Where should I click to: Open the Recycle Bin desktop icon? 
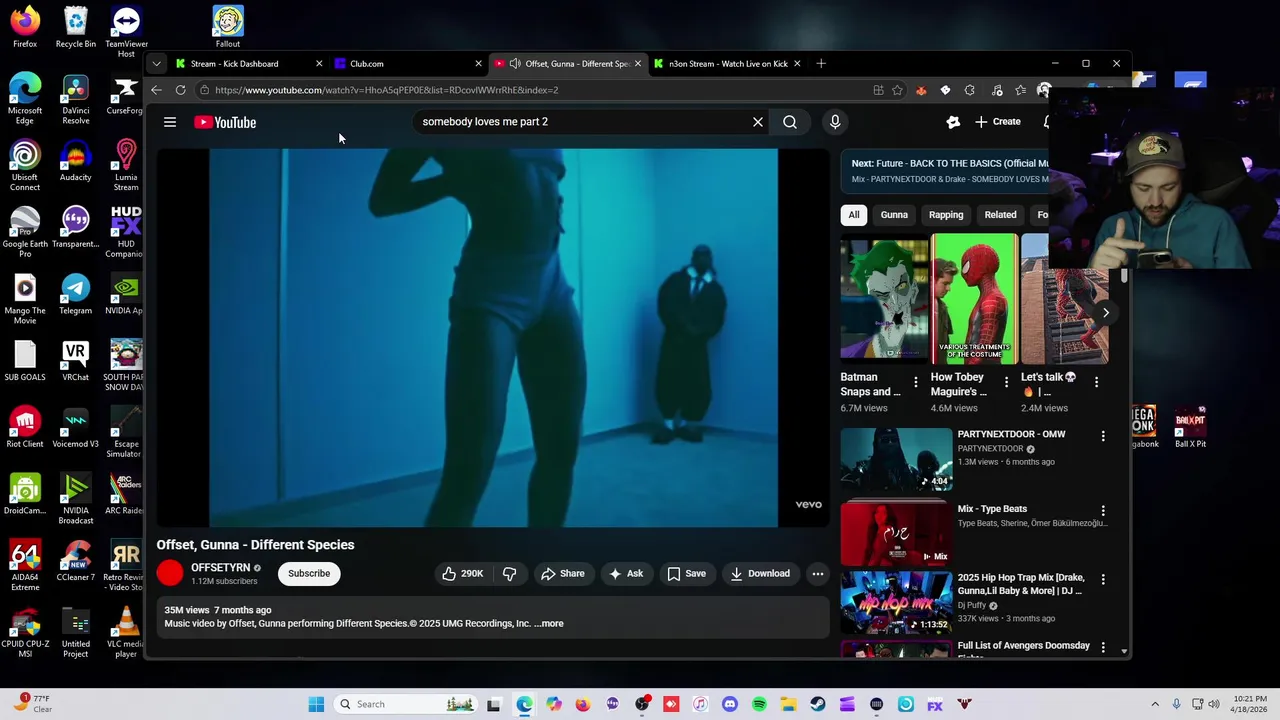pyautogui.click(x=76, y=27)
